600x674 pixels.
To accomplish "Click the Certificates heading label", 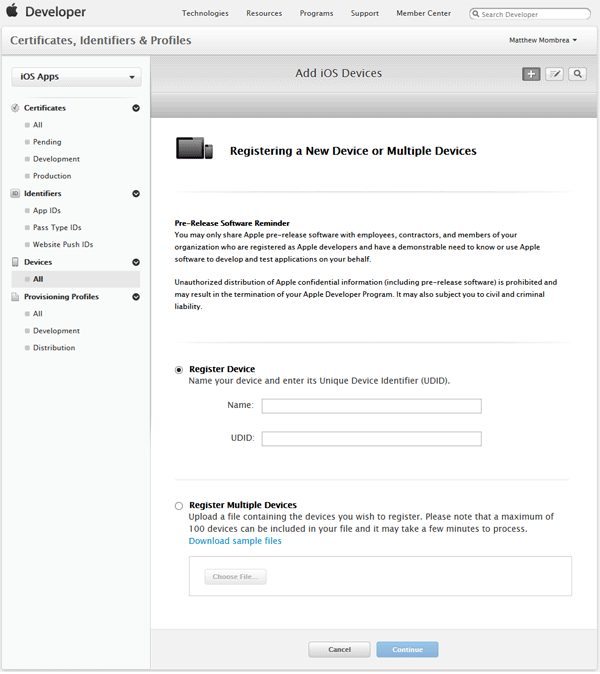I will click(x=45, y=108).
